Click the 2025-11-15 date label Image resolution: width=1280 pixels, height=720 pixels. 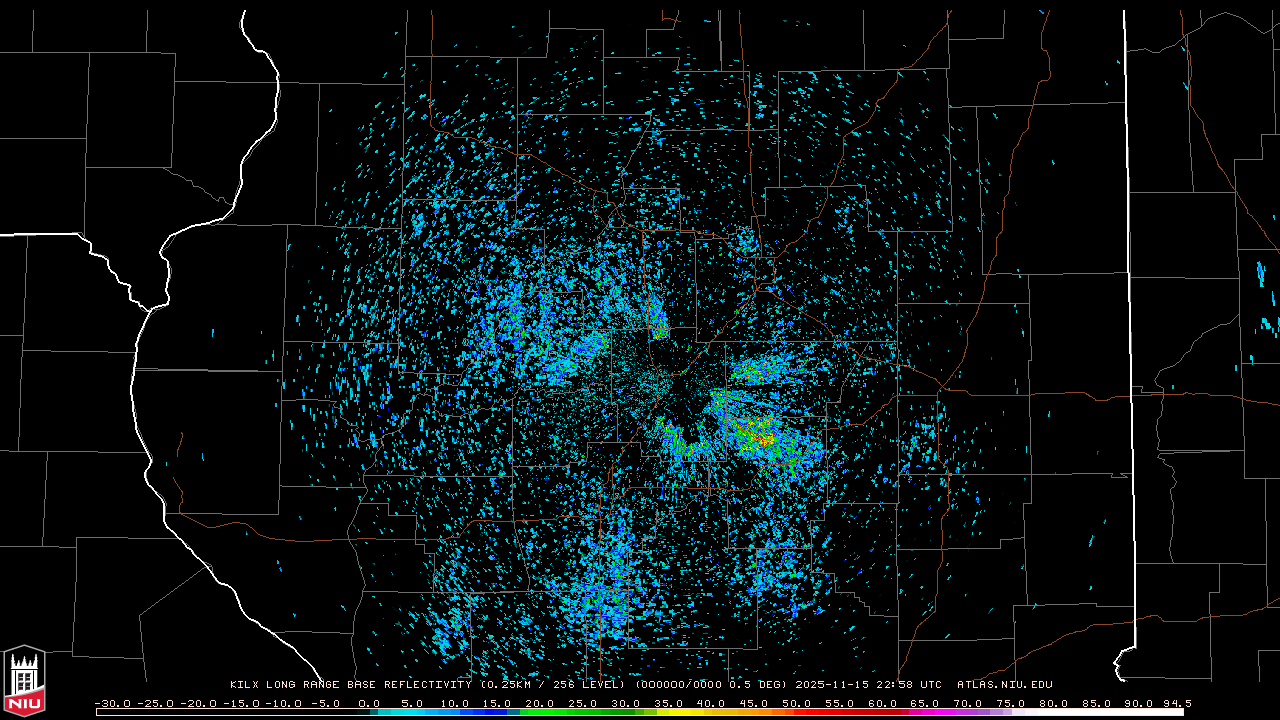pos(832,685)
